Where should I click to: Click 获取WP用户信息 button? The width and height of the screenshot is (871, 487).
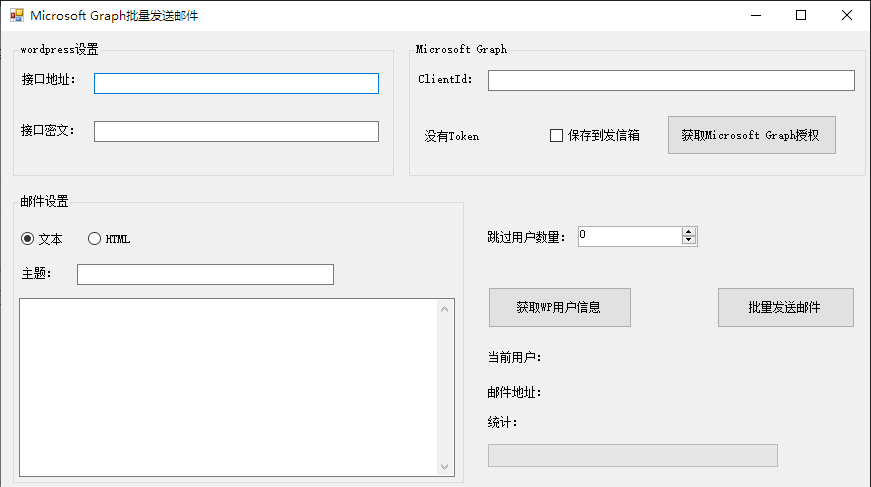click(x=559, y=307)
